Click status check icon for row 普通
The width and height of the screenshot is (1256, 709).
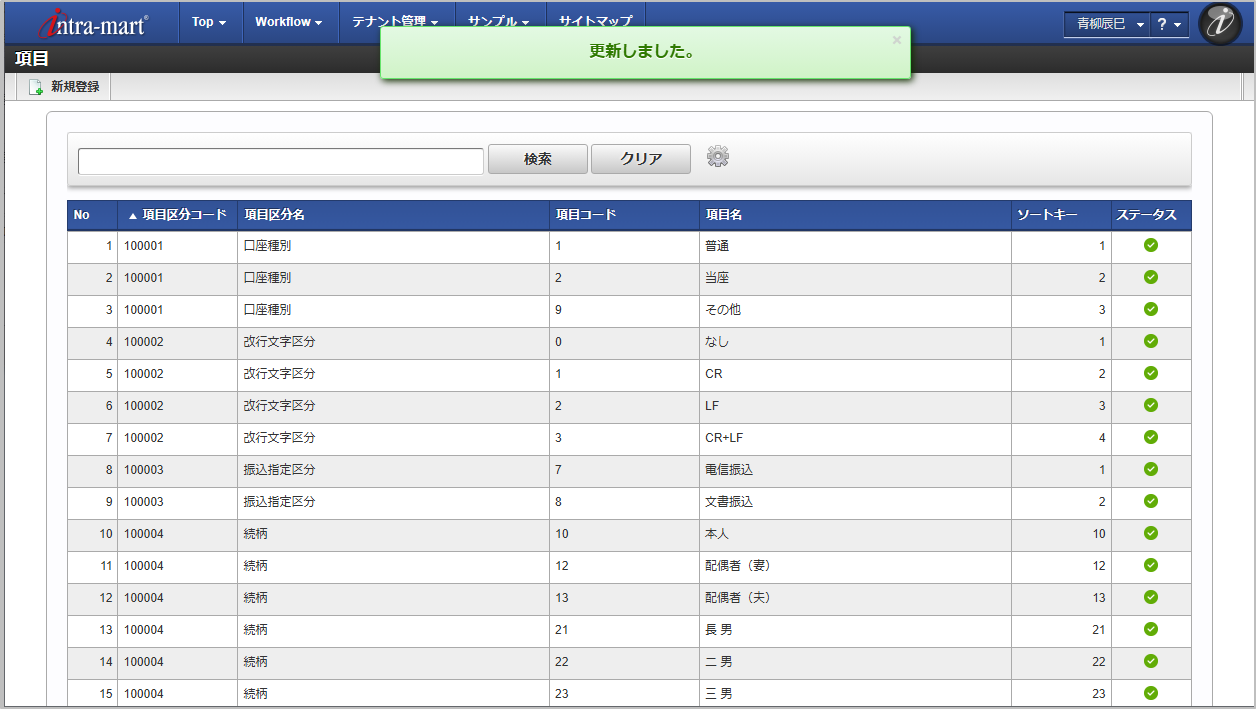click(x=1151, y=245)
